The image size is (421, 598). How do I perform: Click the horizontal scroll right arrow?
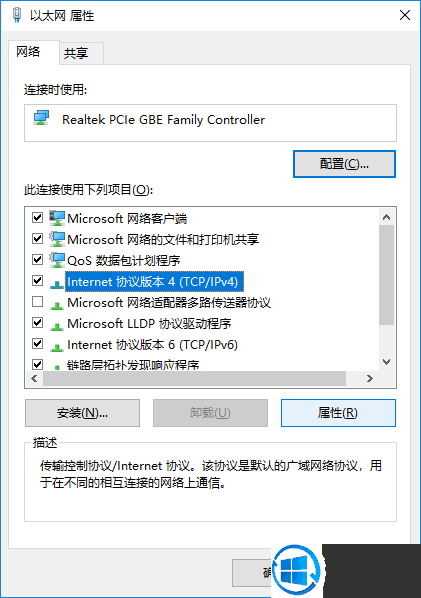(369, 378)
